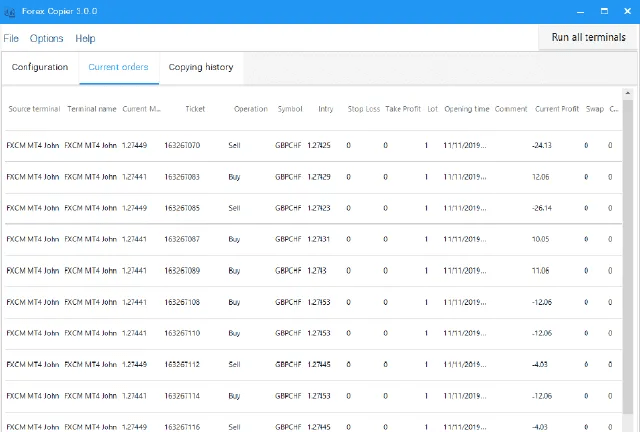Click the 12.06 profit for ticket 163267083
The height and width of the screenshot is (432, 640).
[x=541, y=177]
